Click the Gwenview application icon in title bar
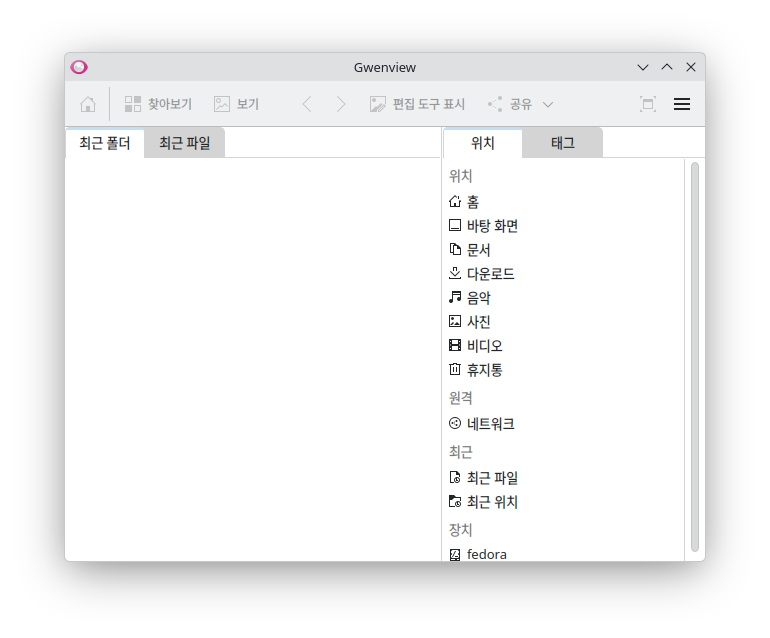Screen dimensions: 770x638 point(79,67)
